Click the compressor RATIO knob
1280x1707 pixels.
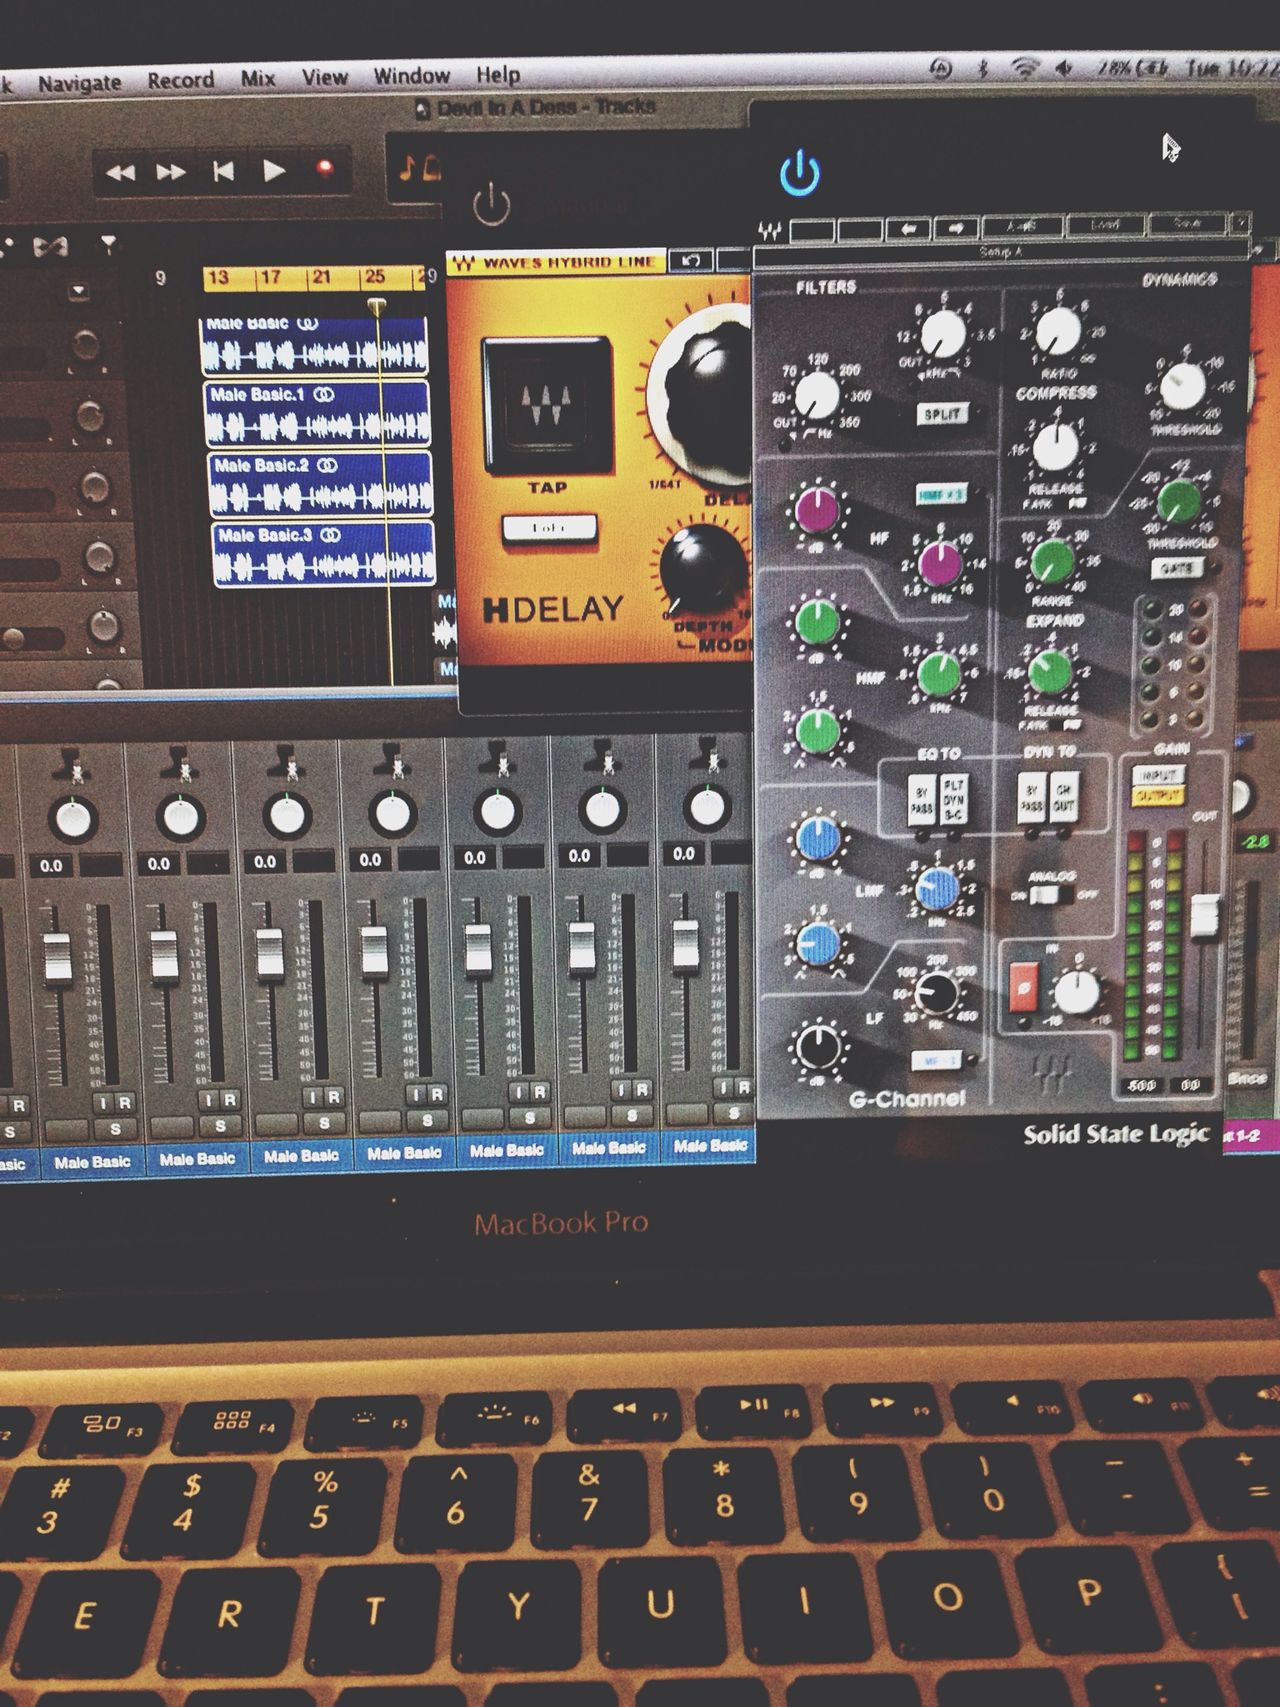pos(1057,331)
